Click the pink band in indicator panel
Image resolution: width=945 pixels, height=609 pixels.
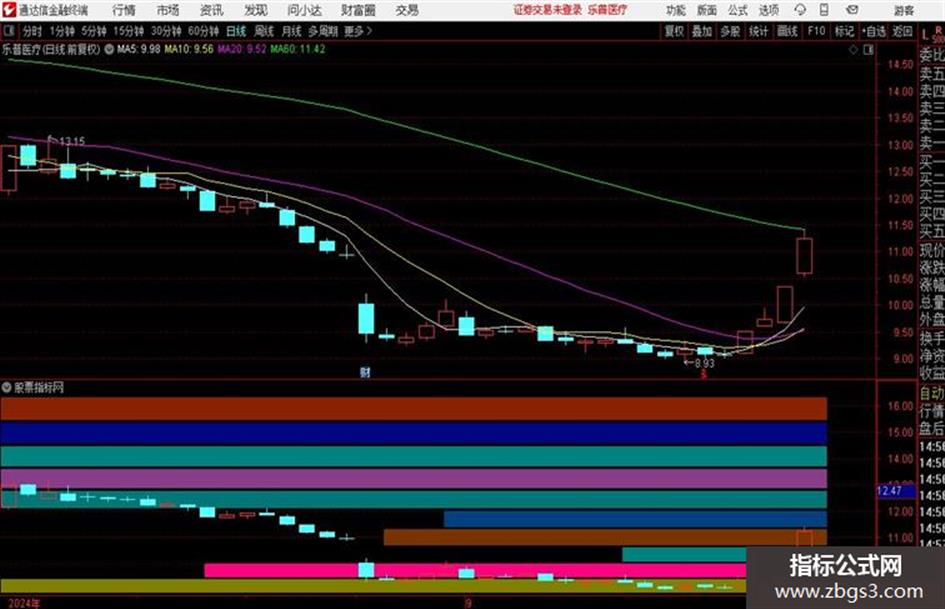(x=475, y=570)
